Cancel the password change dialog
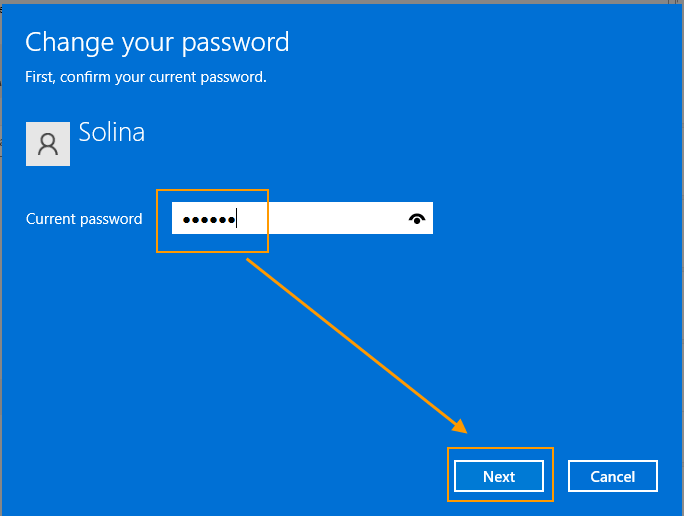 [x=612, y=476]
